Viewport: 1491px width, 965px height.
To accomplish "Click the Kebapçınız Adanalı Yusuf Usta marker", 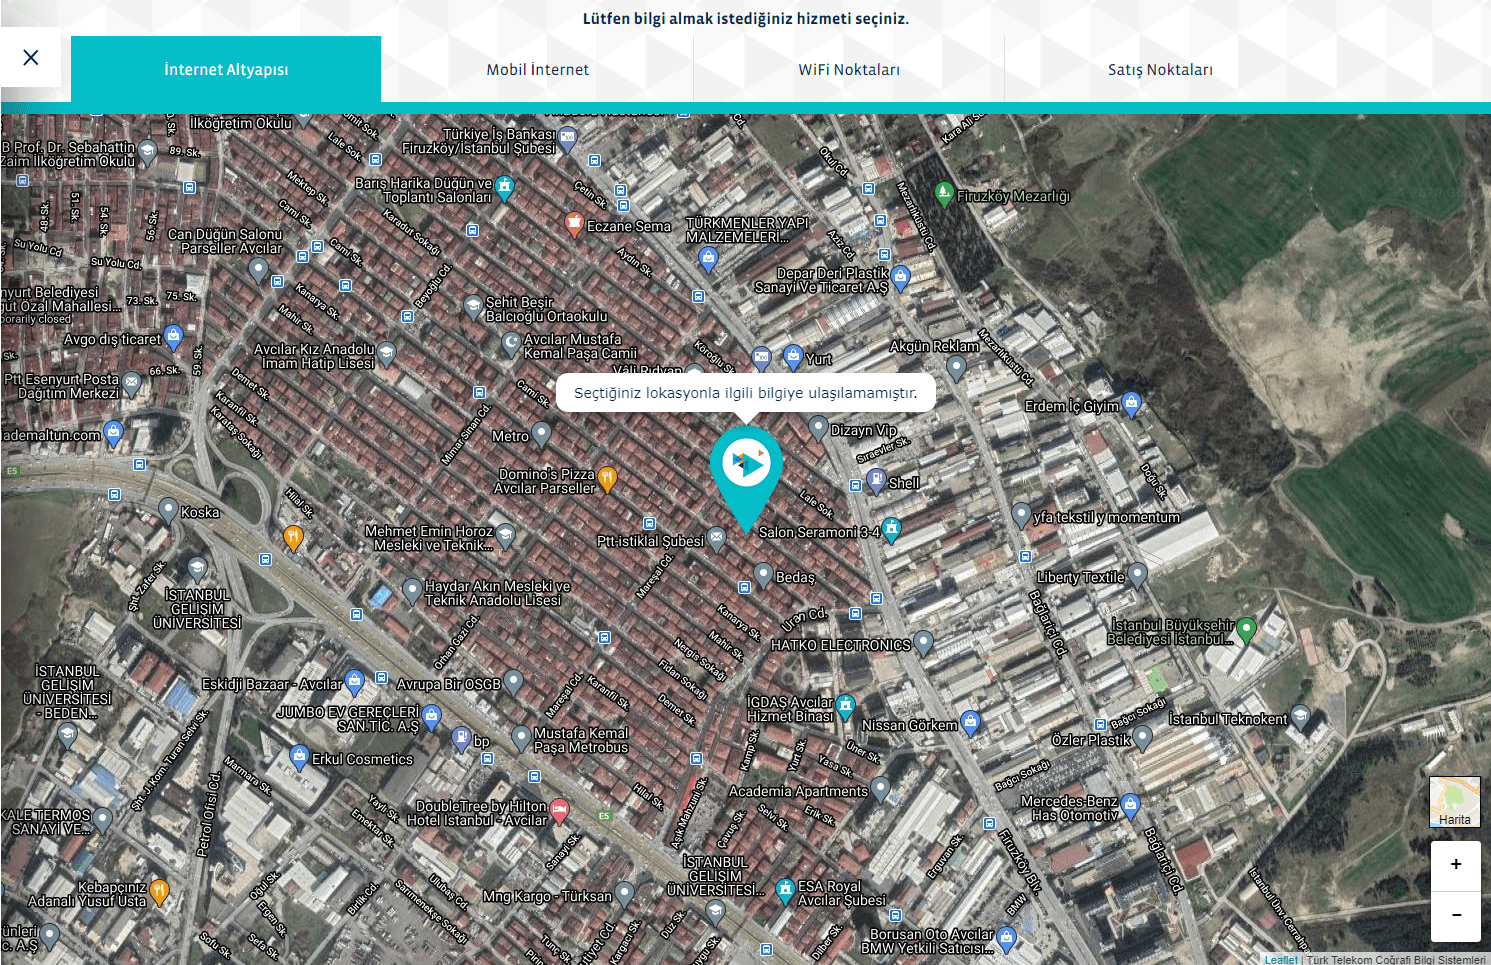I will click(159, 891).
